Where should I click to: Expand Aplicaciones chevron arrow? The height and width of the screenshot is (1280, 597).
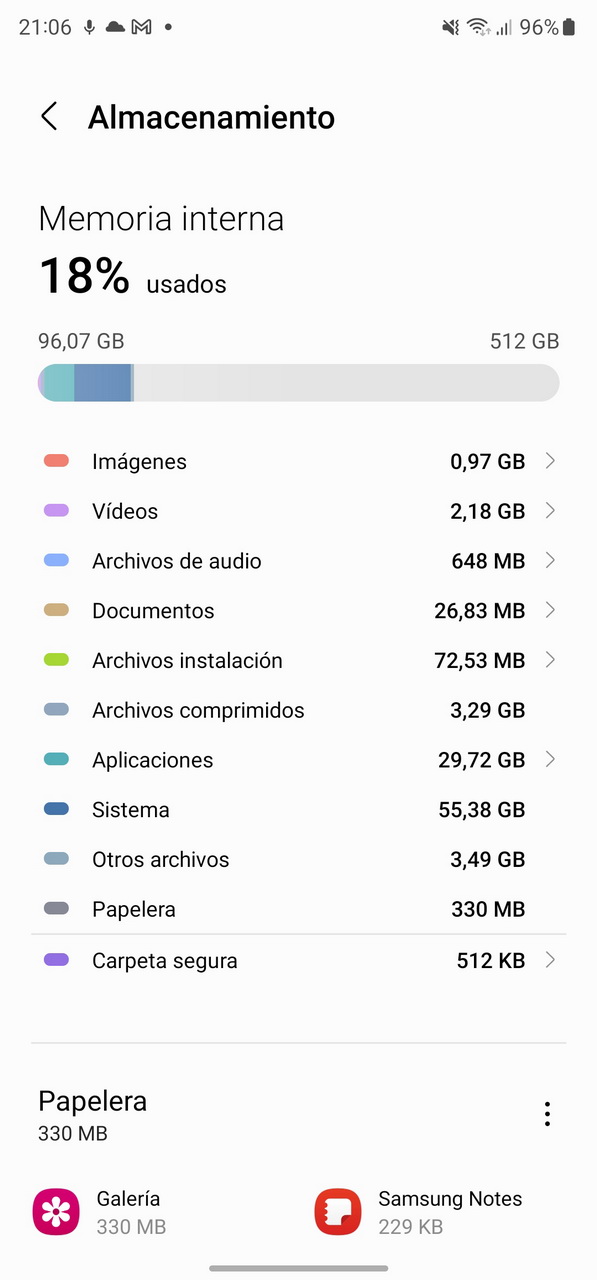(550, 760)
